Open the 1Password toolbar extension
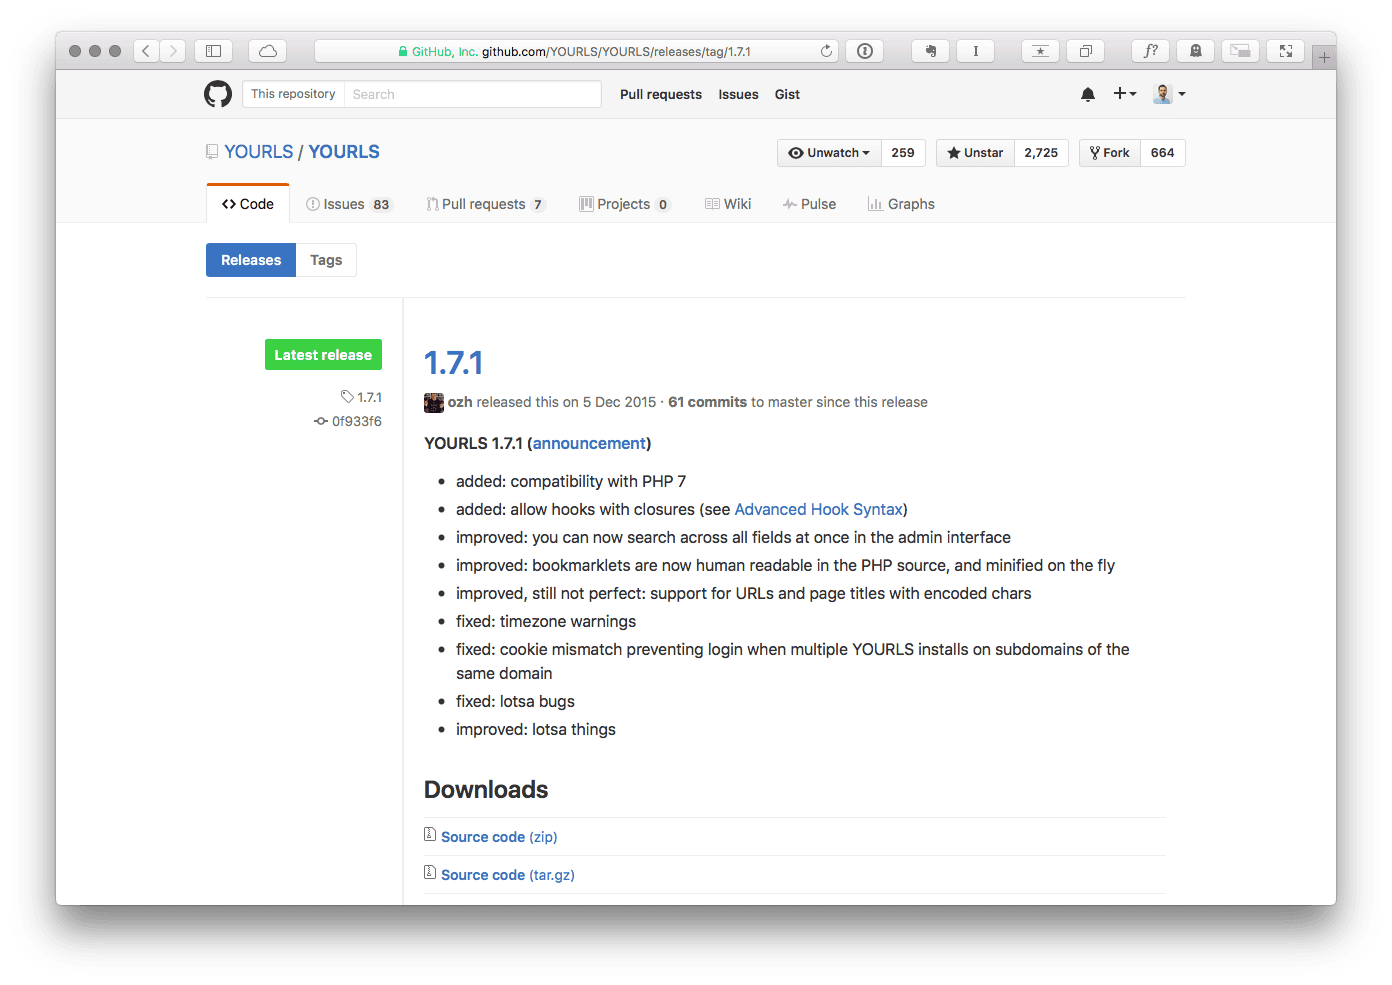The image size is (1392, 985). [x=865, y=51]
